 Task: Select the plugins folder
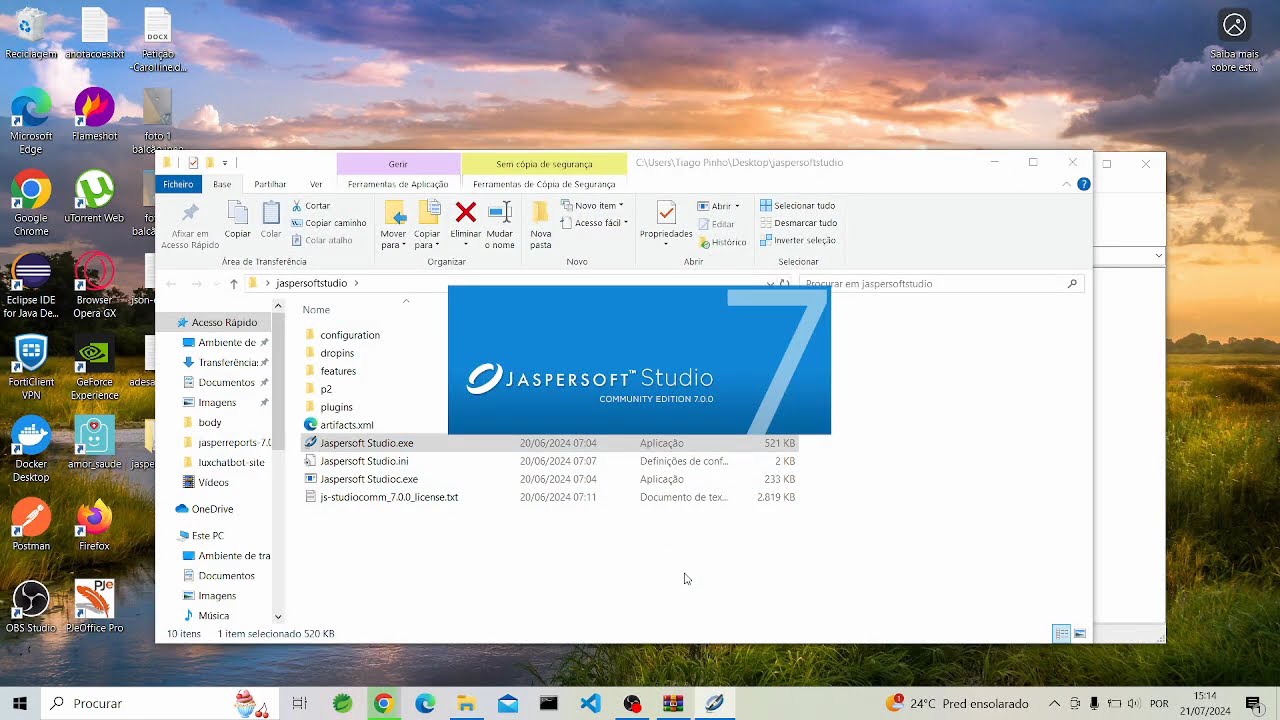pyautogui.click(x=336, y=407)
